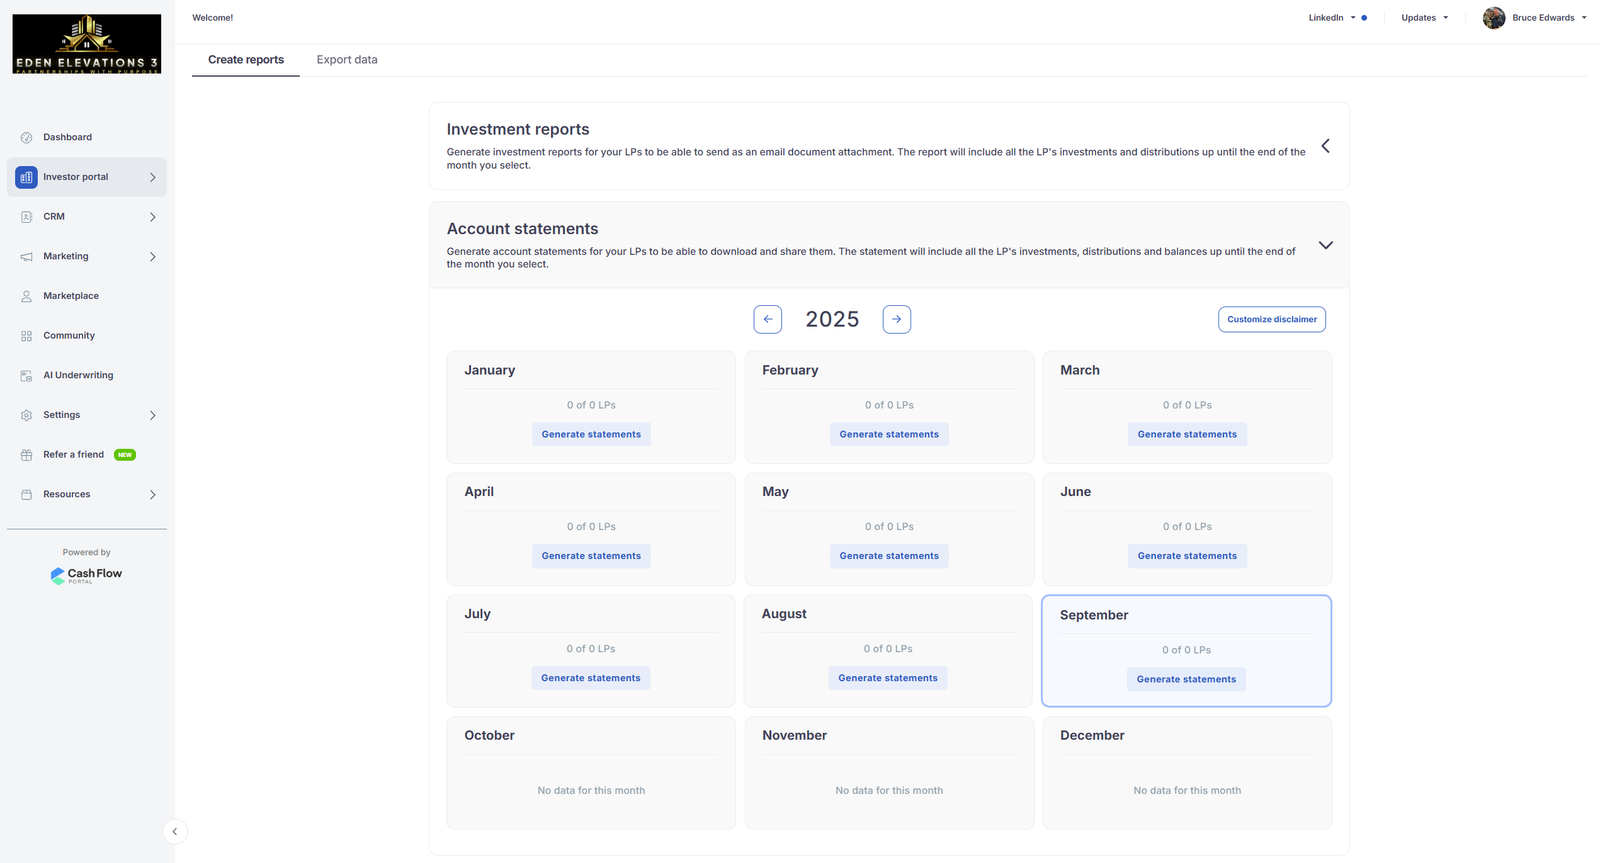
Task: Collapse the Account statements section chevron
Action: 1326,245
